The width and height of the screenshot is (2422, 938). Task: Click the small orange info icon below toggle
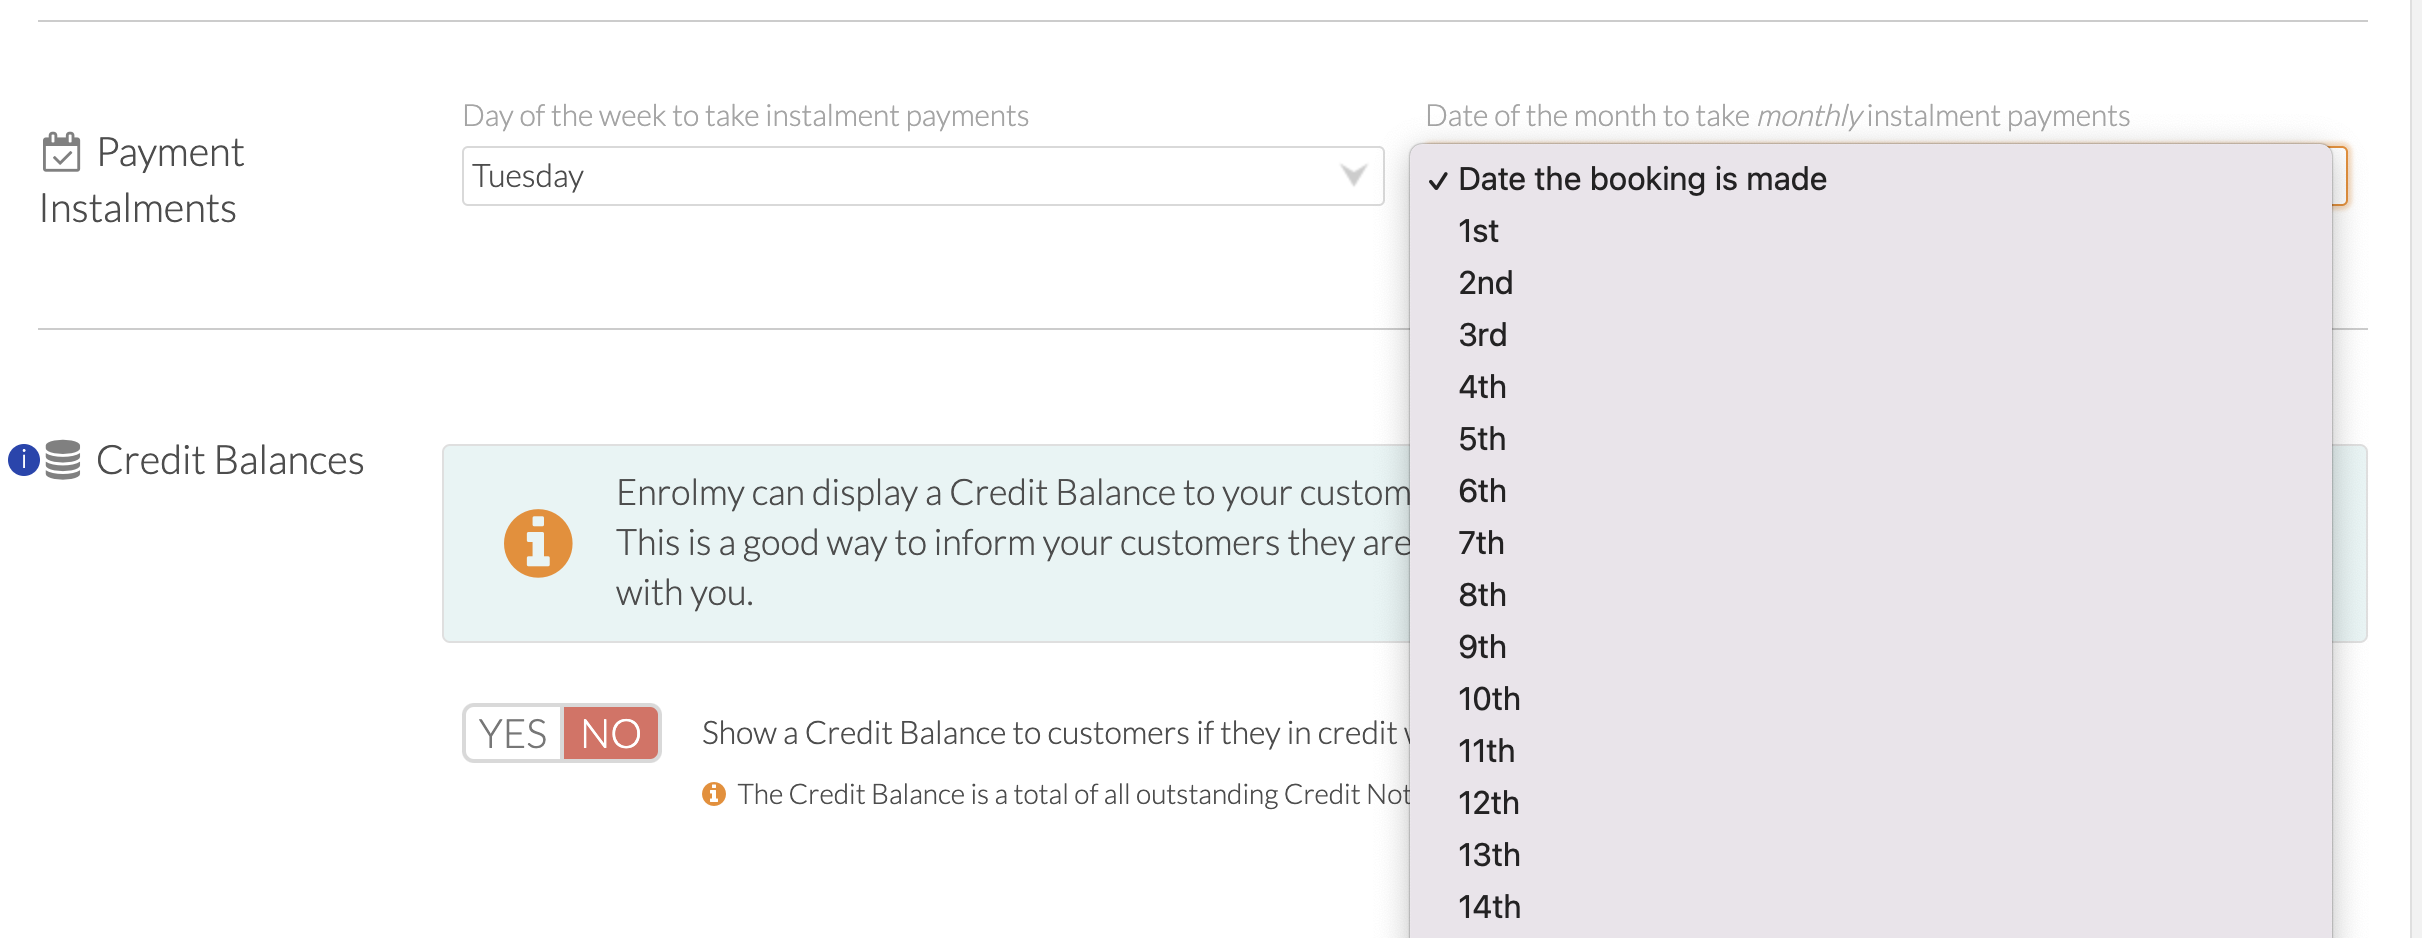(x=713, y=794)
